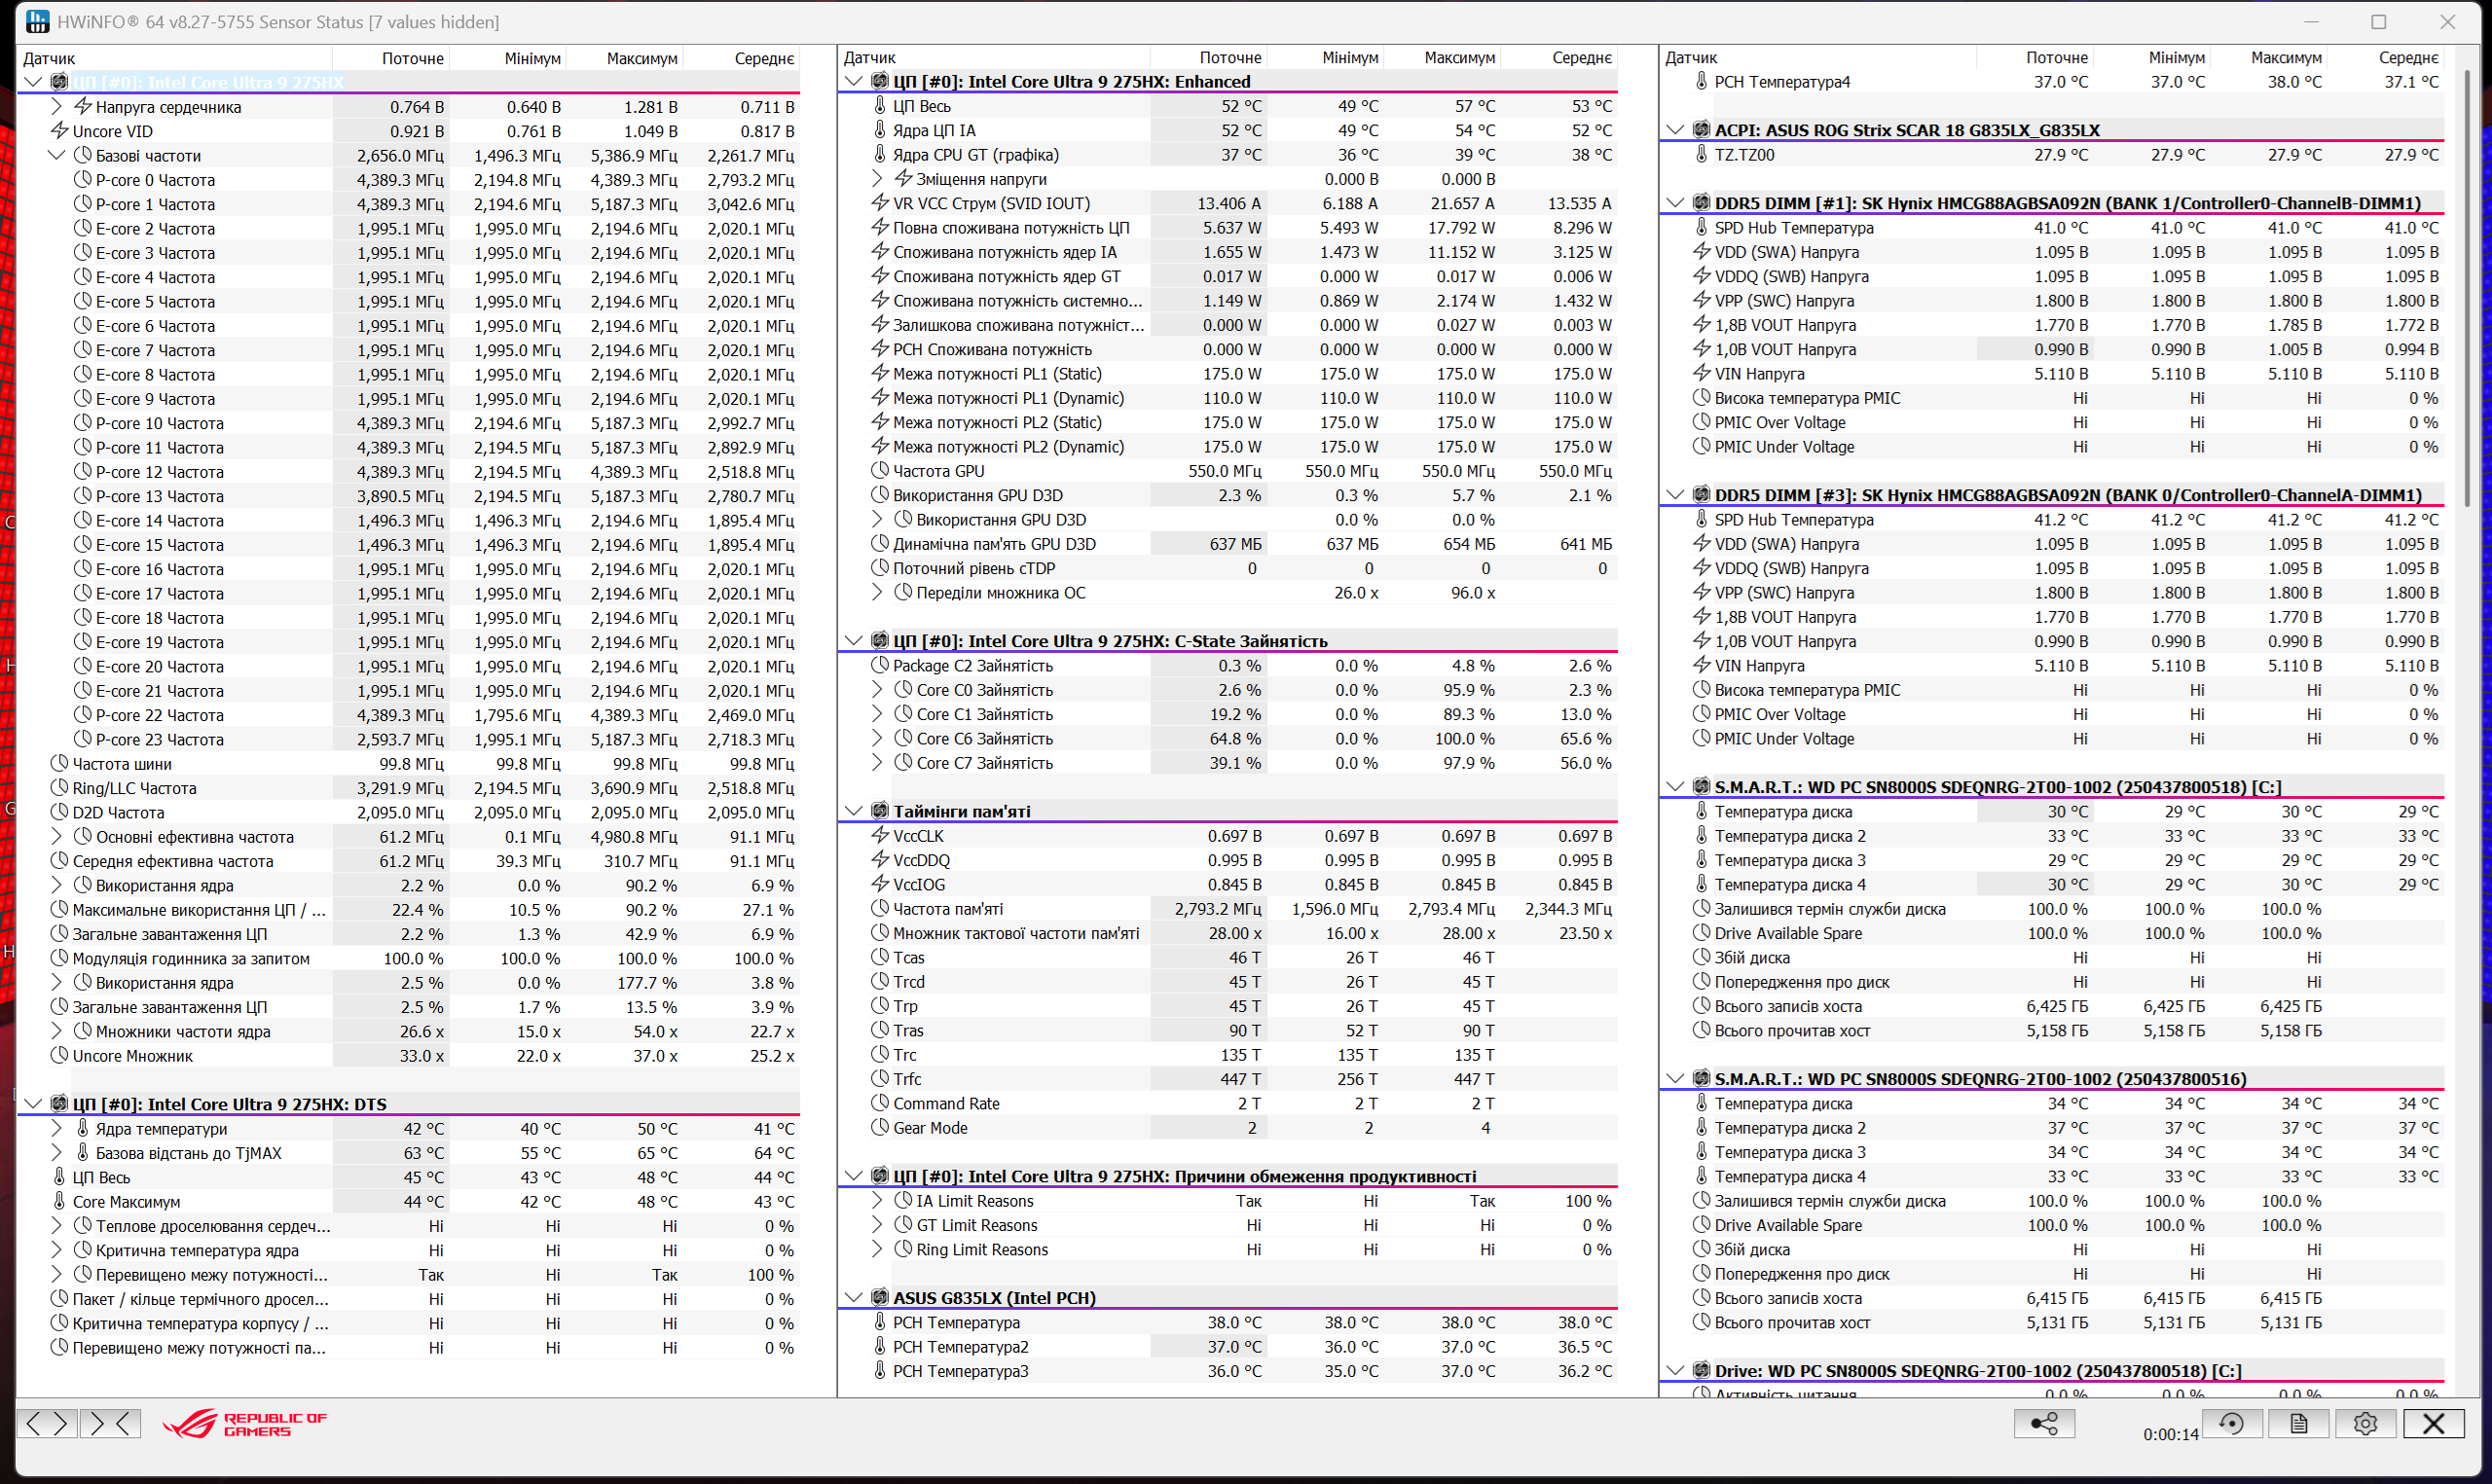Reset min/max values with clock icon
Viewport: 2492px width, 1484px height.
point(2231,1423)
